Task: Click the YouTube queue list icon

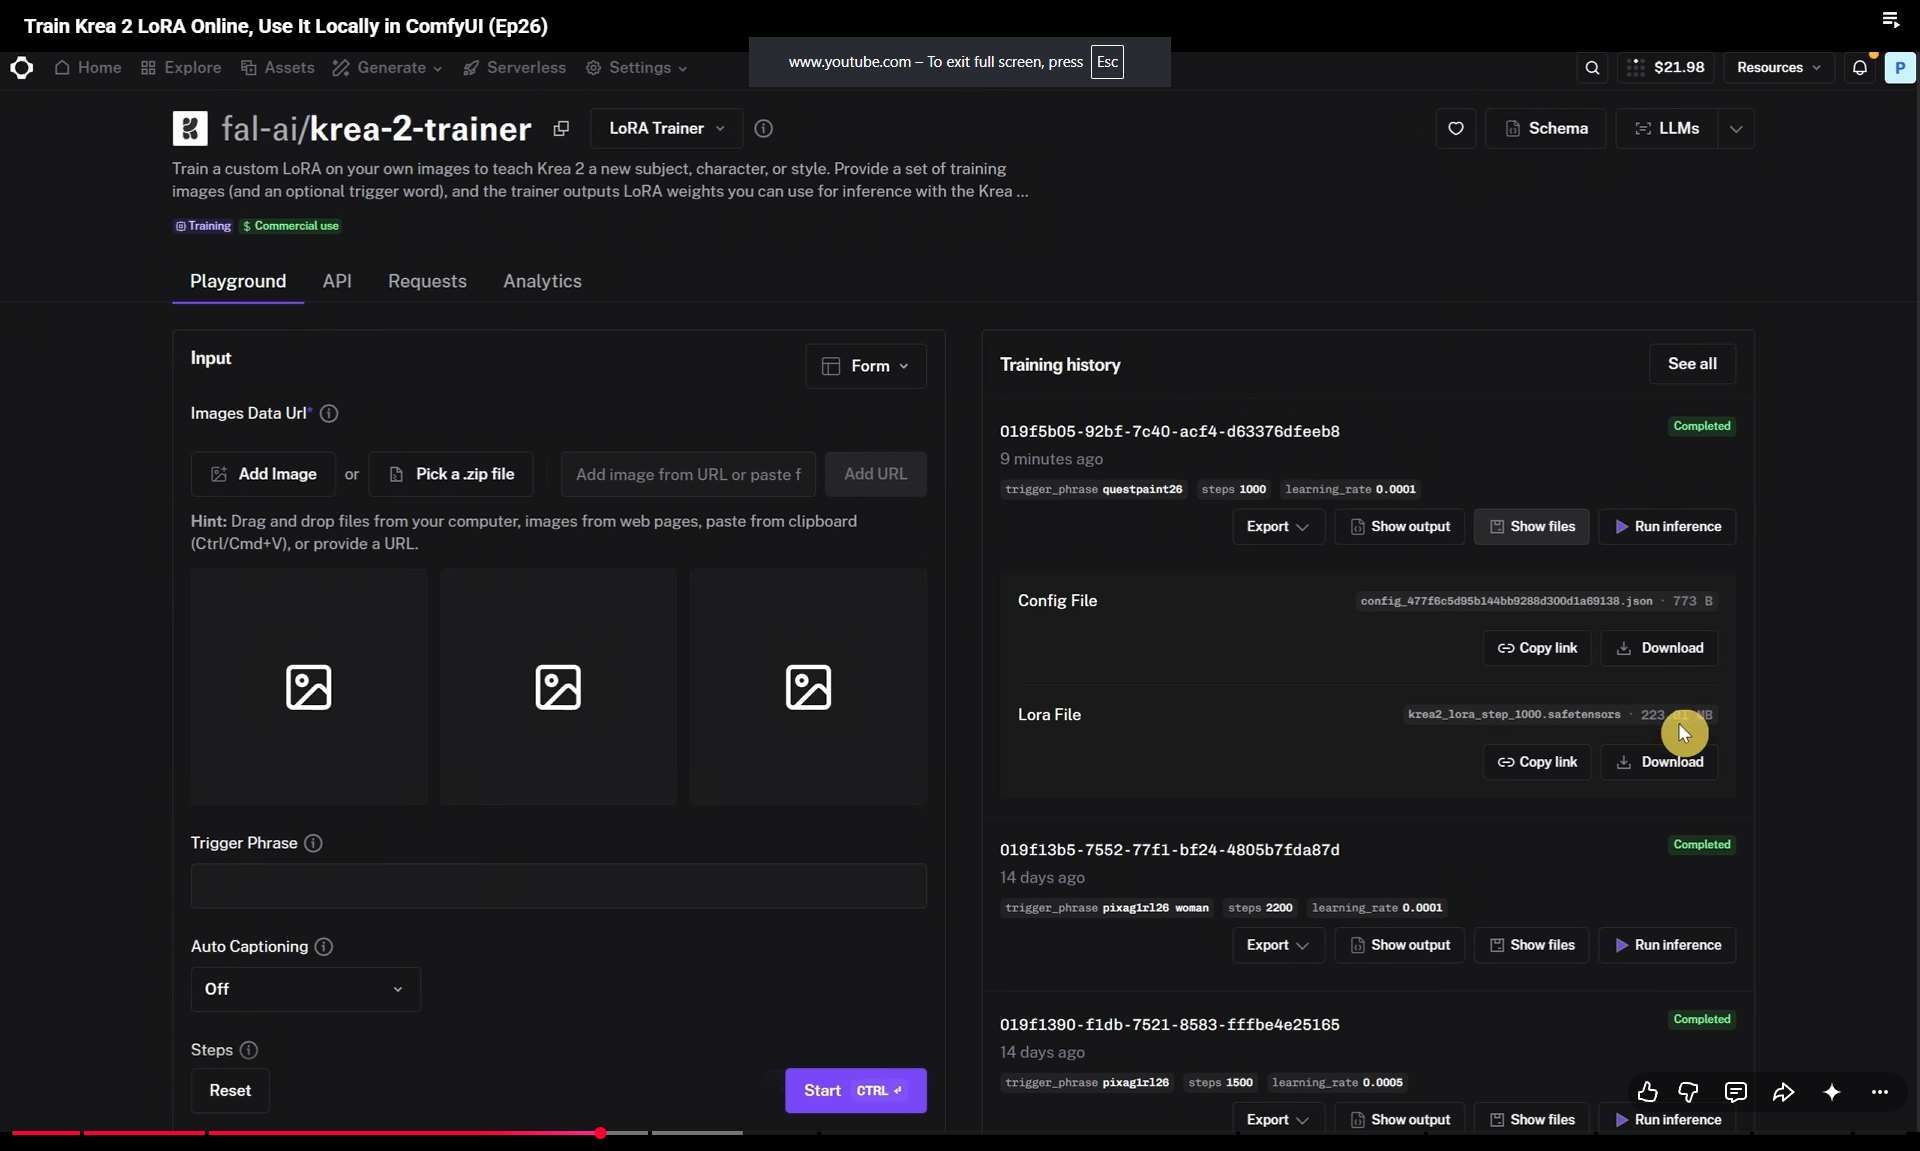Action: click(x=1890, y=20)
